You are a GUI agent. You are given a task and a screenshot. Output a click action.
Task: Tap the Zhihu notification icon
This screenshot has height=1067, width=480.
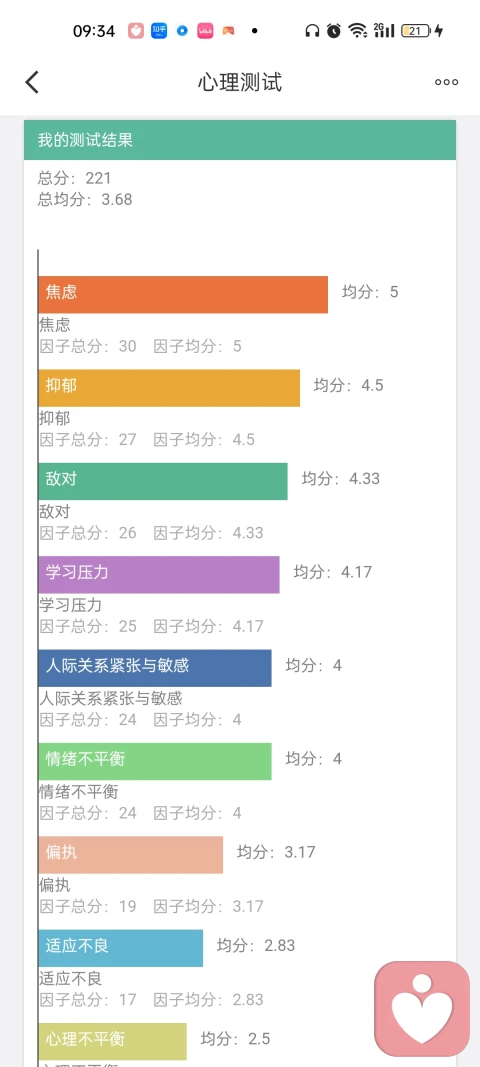(159, 31)
